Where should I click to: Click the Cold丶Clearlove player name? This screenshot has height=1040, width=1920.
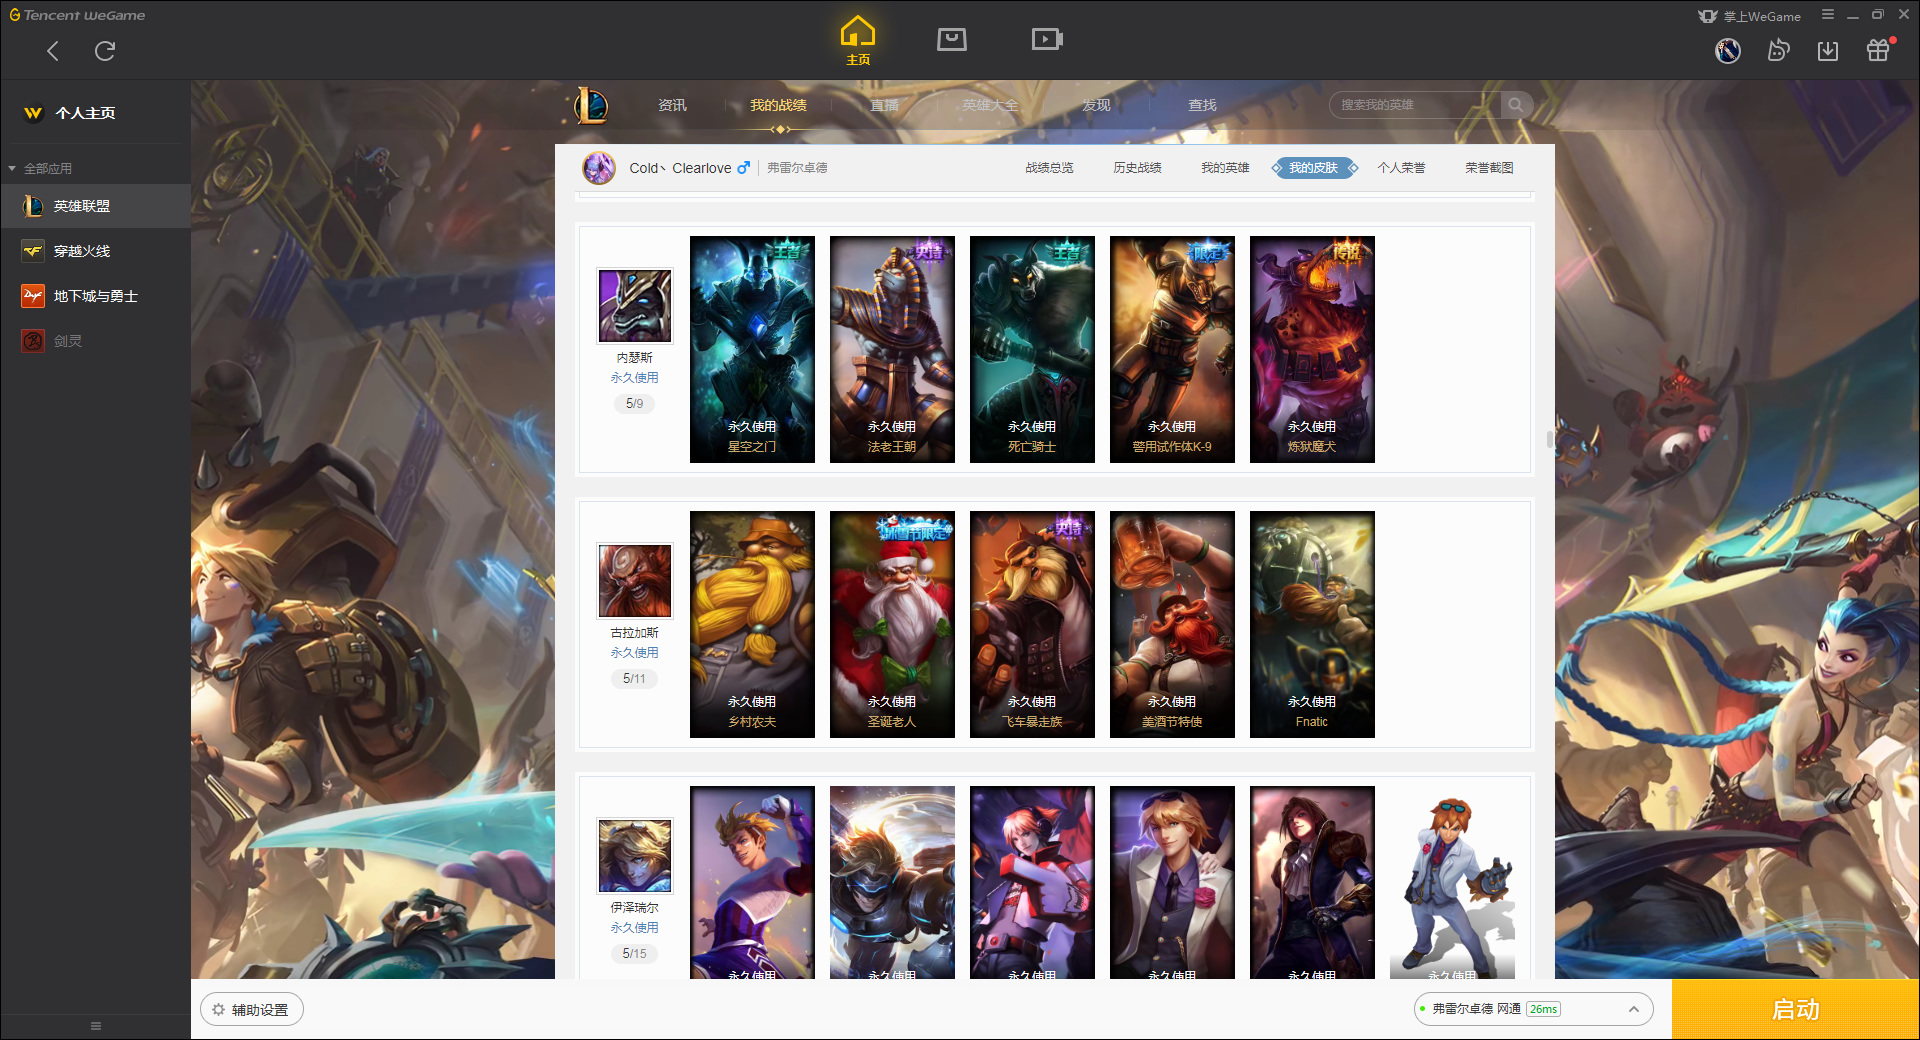coord(680,168)
